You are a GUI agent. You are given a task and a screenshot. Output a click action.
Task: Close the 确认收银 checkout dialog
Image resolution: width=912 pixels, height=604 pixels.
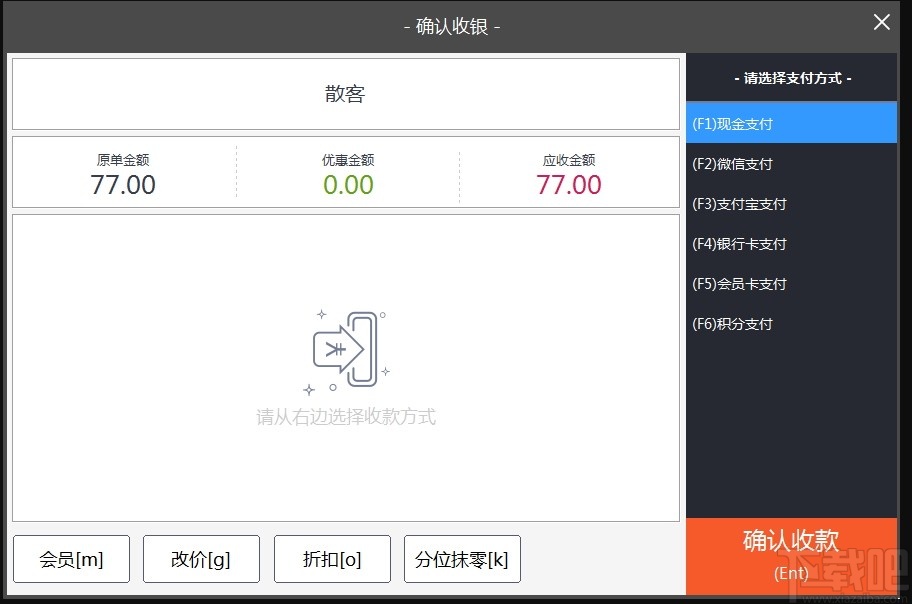click(881, 22)
